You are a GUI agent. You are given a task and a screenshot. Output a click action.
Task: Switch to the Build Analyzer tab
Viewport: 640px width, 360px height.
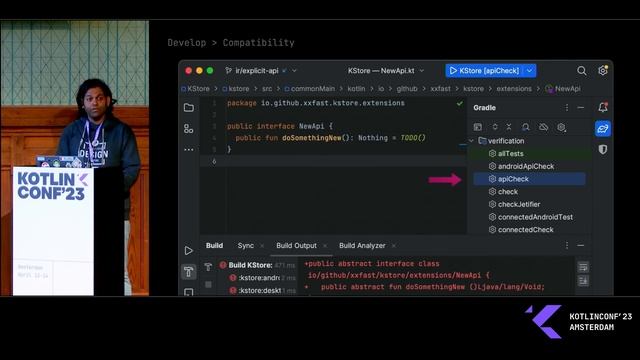[362, 245]
